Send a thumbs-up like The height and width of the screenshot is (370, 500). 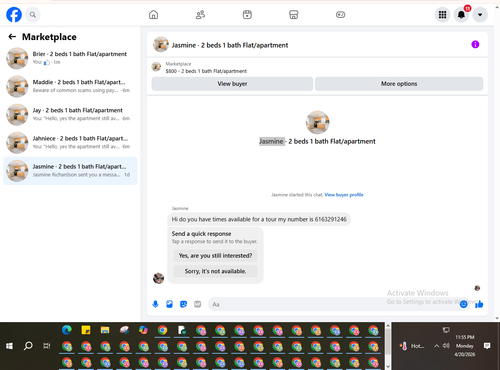click(479, 304)
